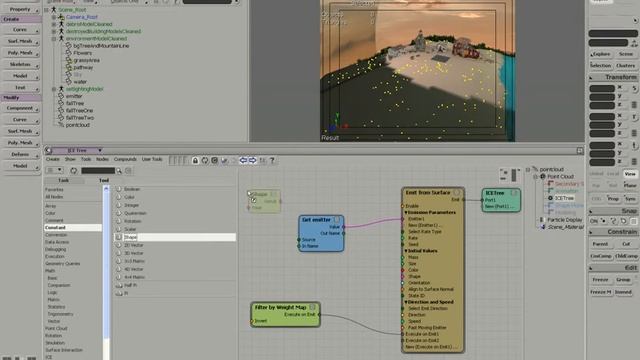Select the Constant category in node list
Image resolution: width=640 pixels, height=360 pixels.
(x=73, y=227)
